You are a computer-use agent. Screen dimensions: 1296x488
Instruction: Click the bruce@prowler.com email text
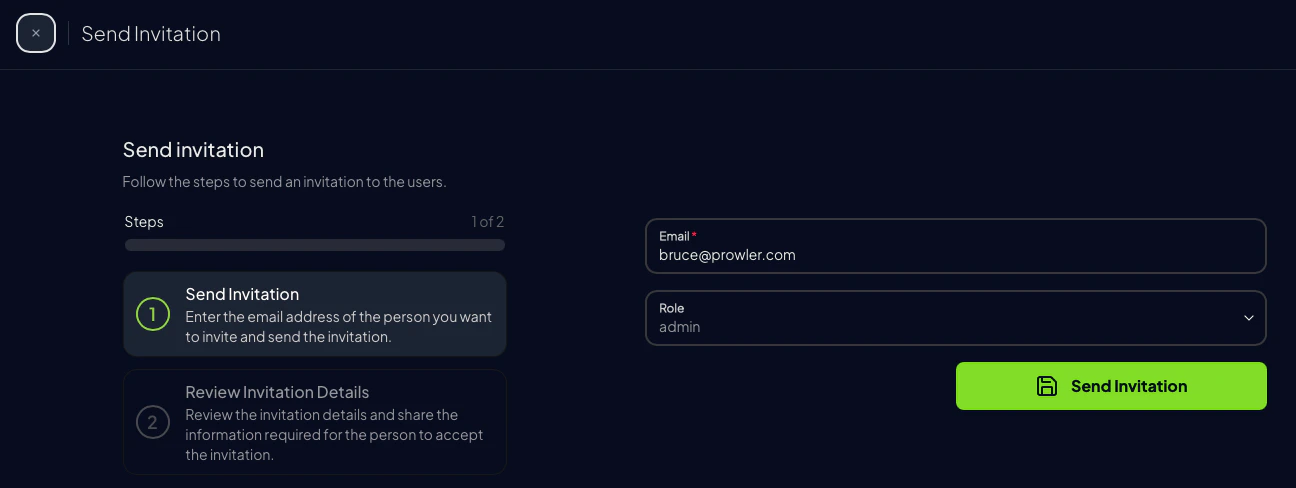[727, 255]
